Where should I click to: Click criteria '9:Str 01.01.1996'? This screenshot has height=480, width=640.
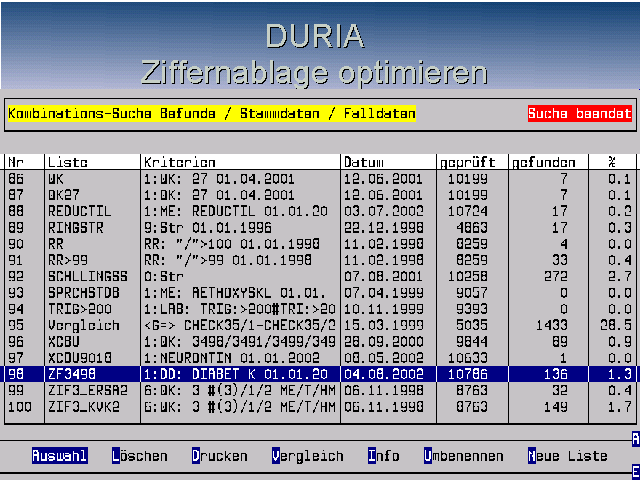pyautogui.click(x=208, y=227)
